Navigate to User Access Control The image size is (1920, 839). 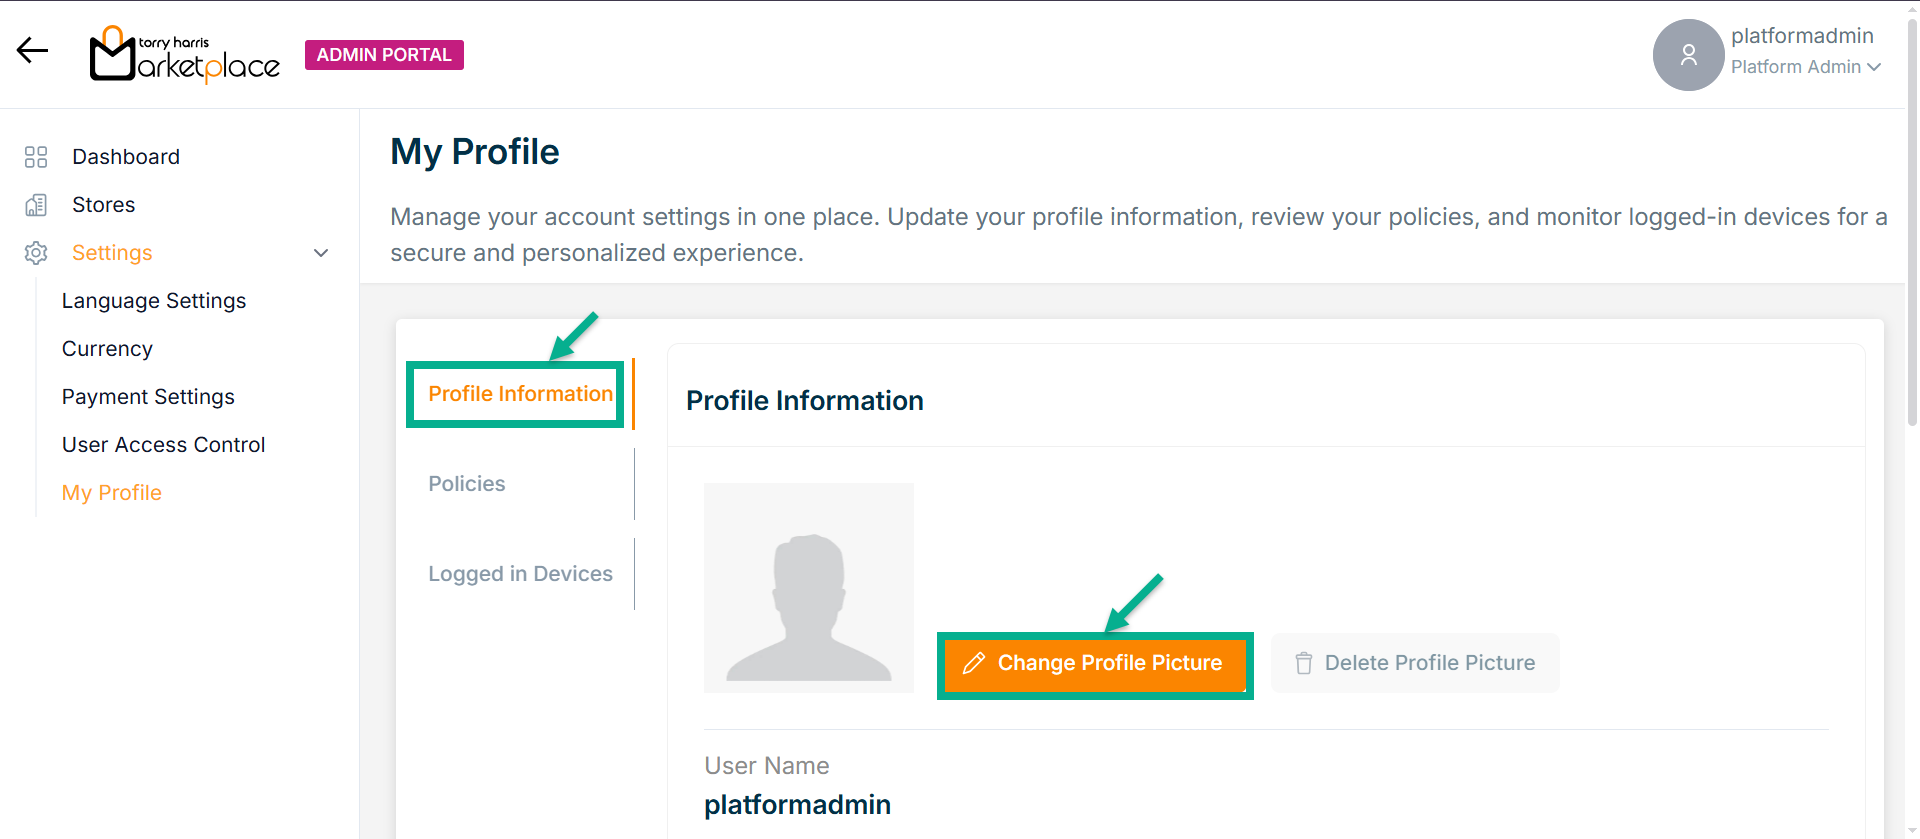[163, 445]
